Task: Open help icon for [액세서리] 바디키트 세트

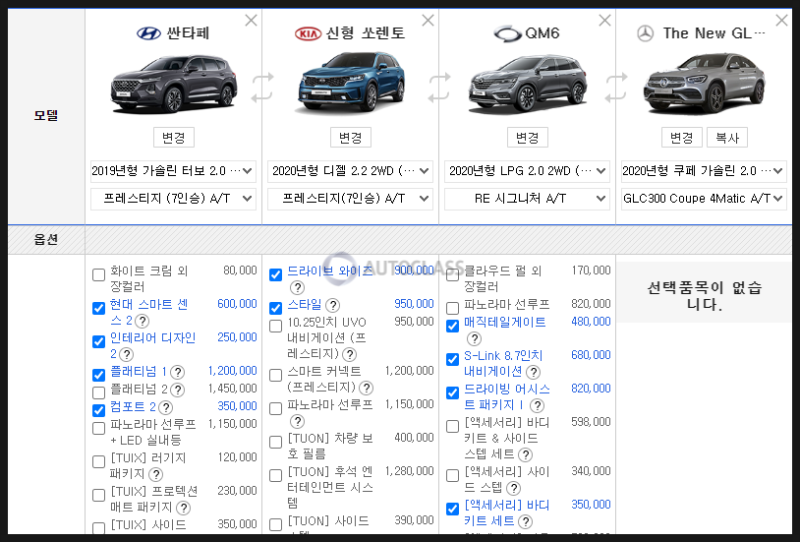Action: [x=525, y=522]
